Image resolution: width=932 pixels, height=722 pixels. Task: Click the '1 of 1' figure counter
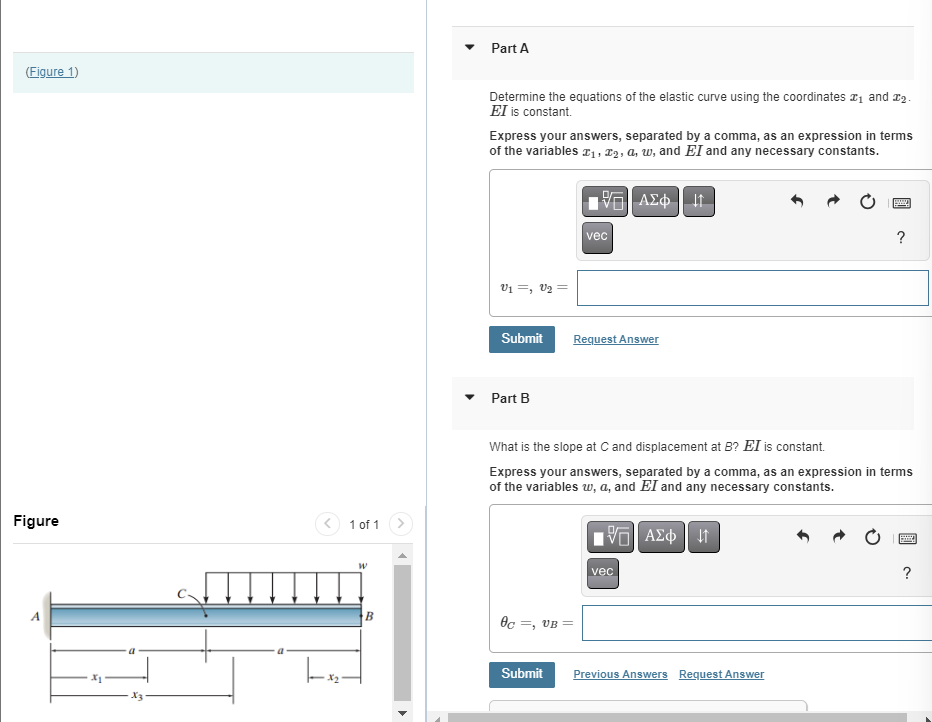click(x=364, y=525)
